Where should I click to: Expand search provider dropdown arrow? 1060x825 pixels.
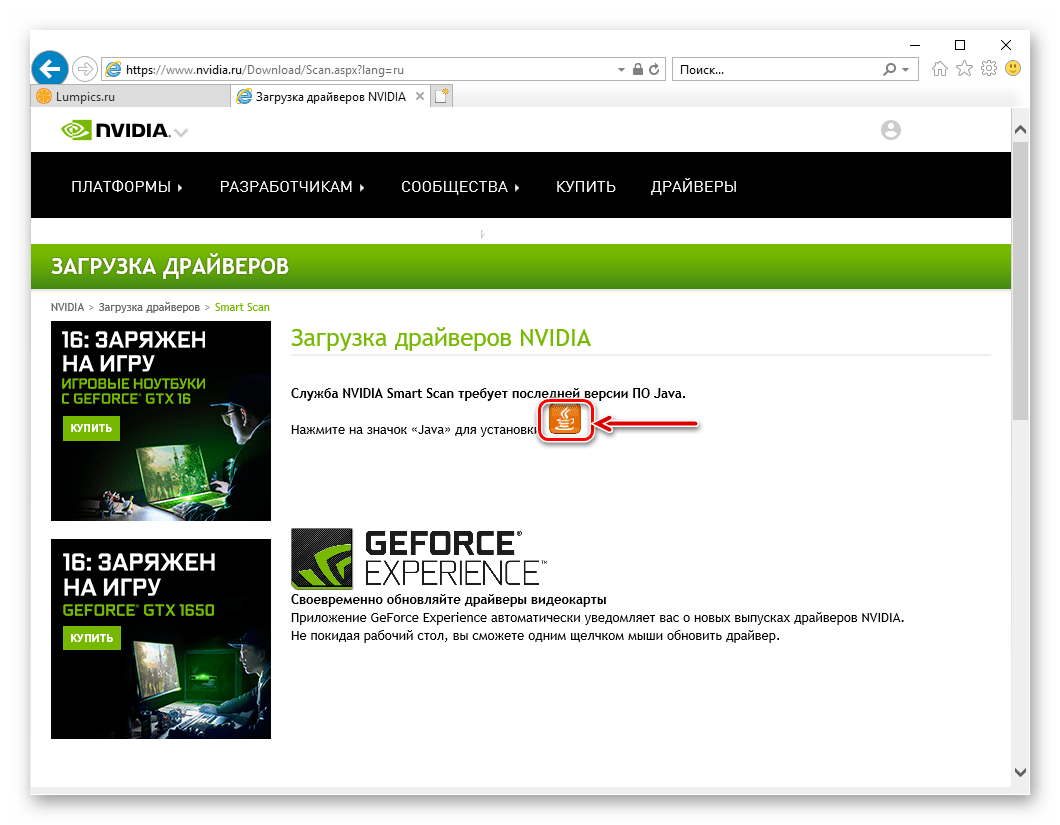[x=905, y=70]
